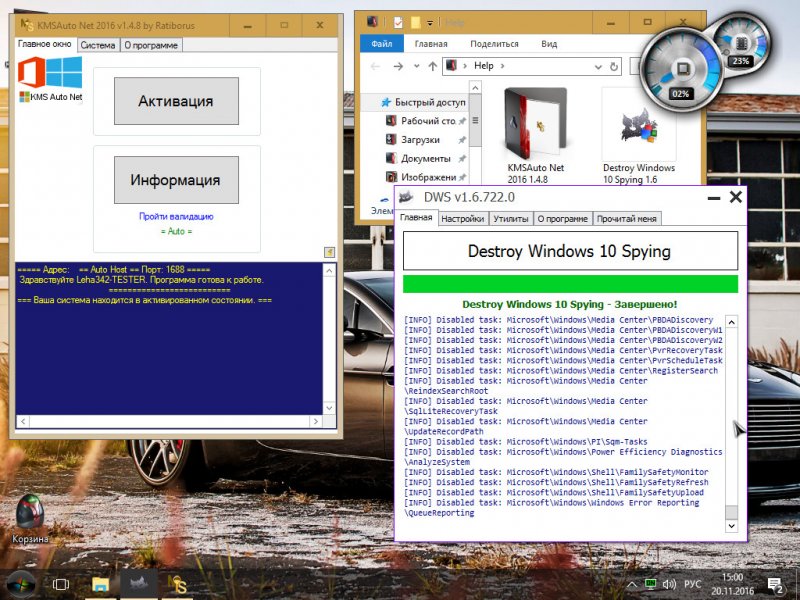The height and width of the screenshot is (600, 800).
Task: Open the Recycle Bin (Корзина) on the desktop
Action: (x=30, y=518)
